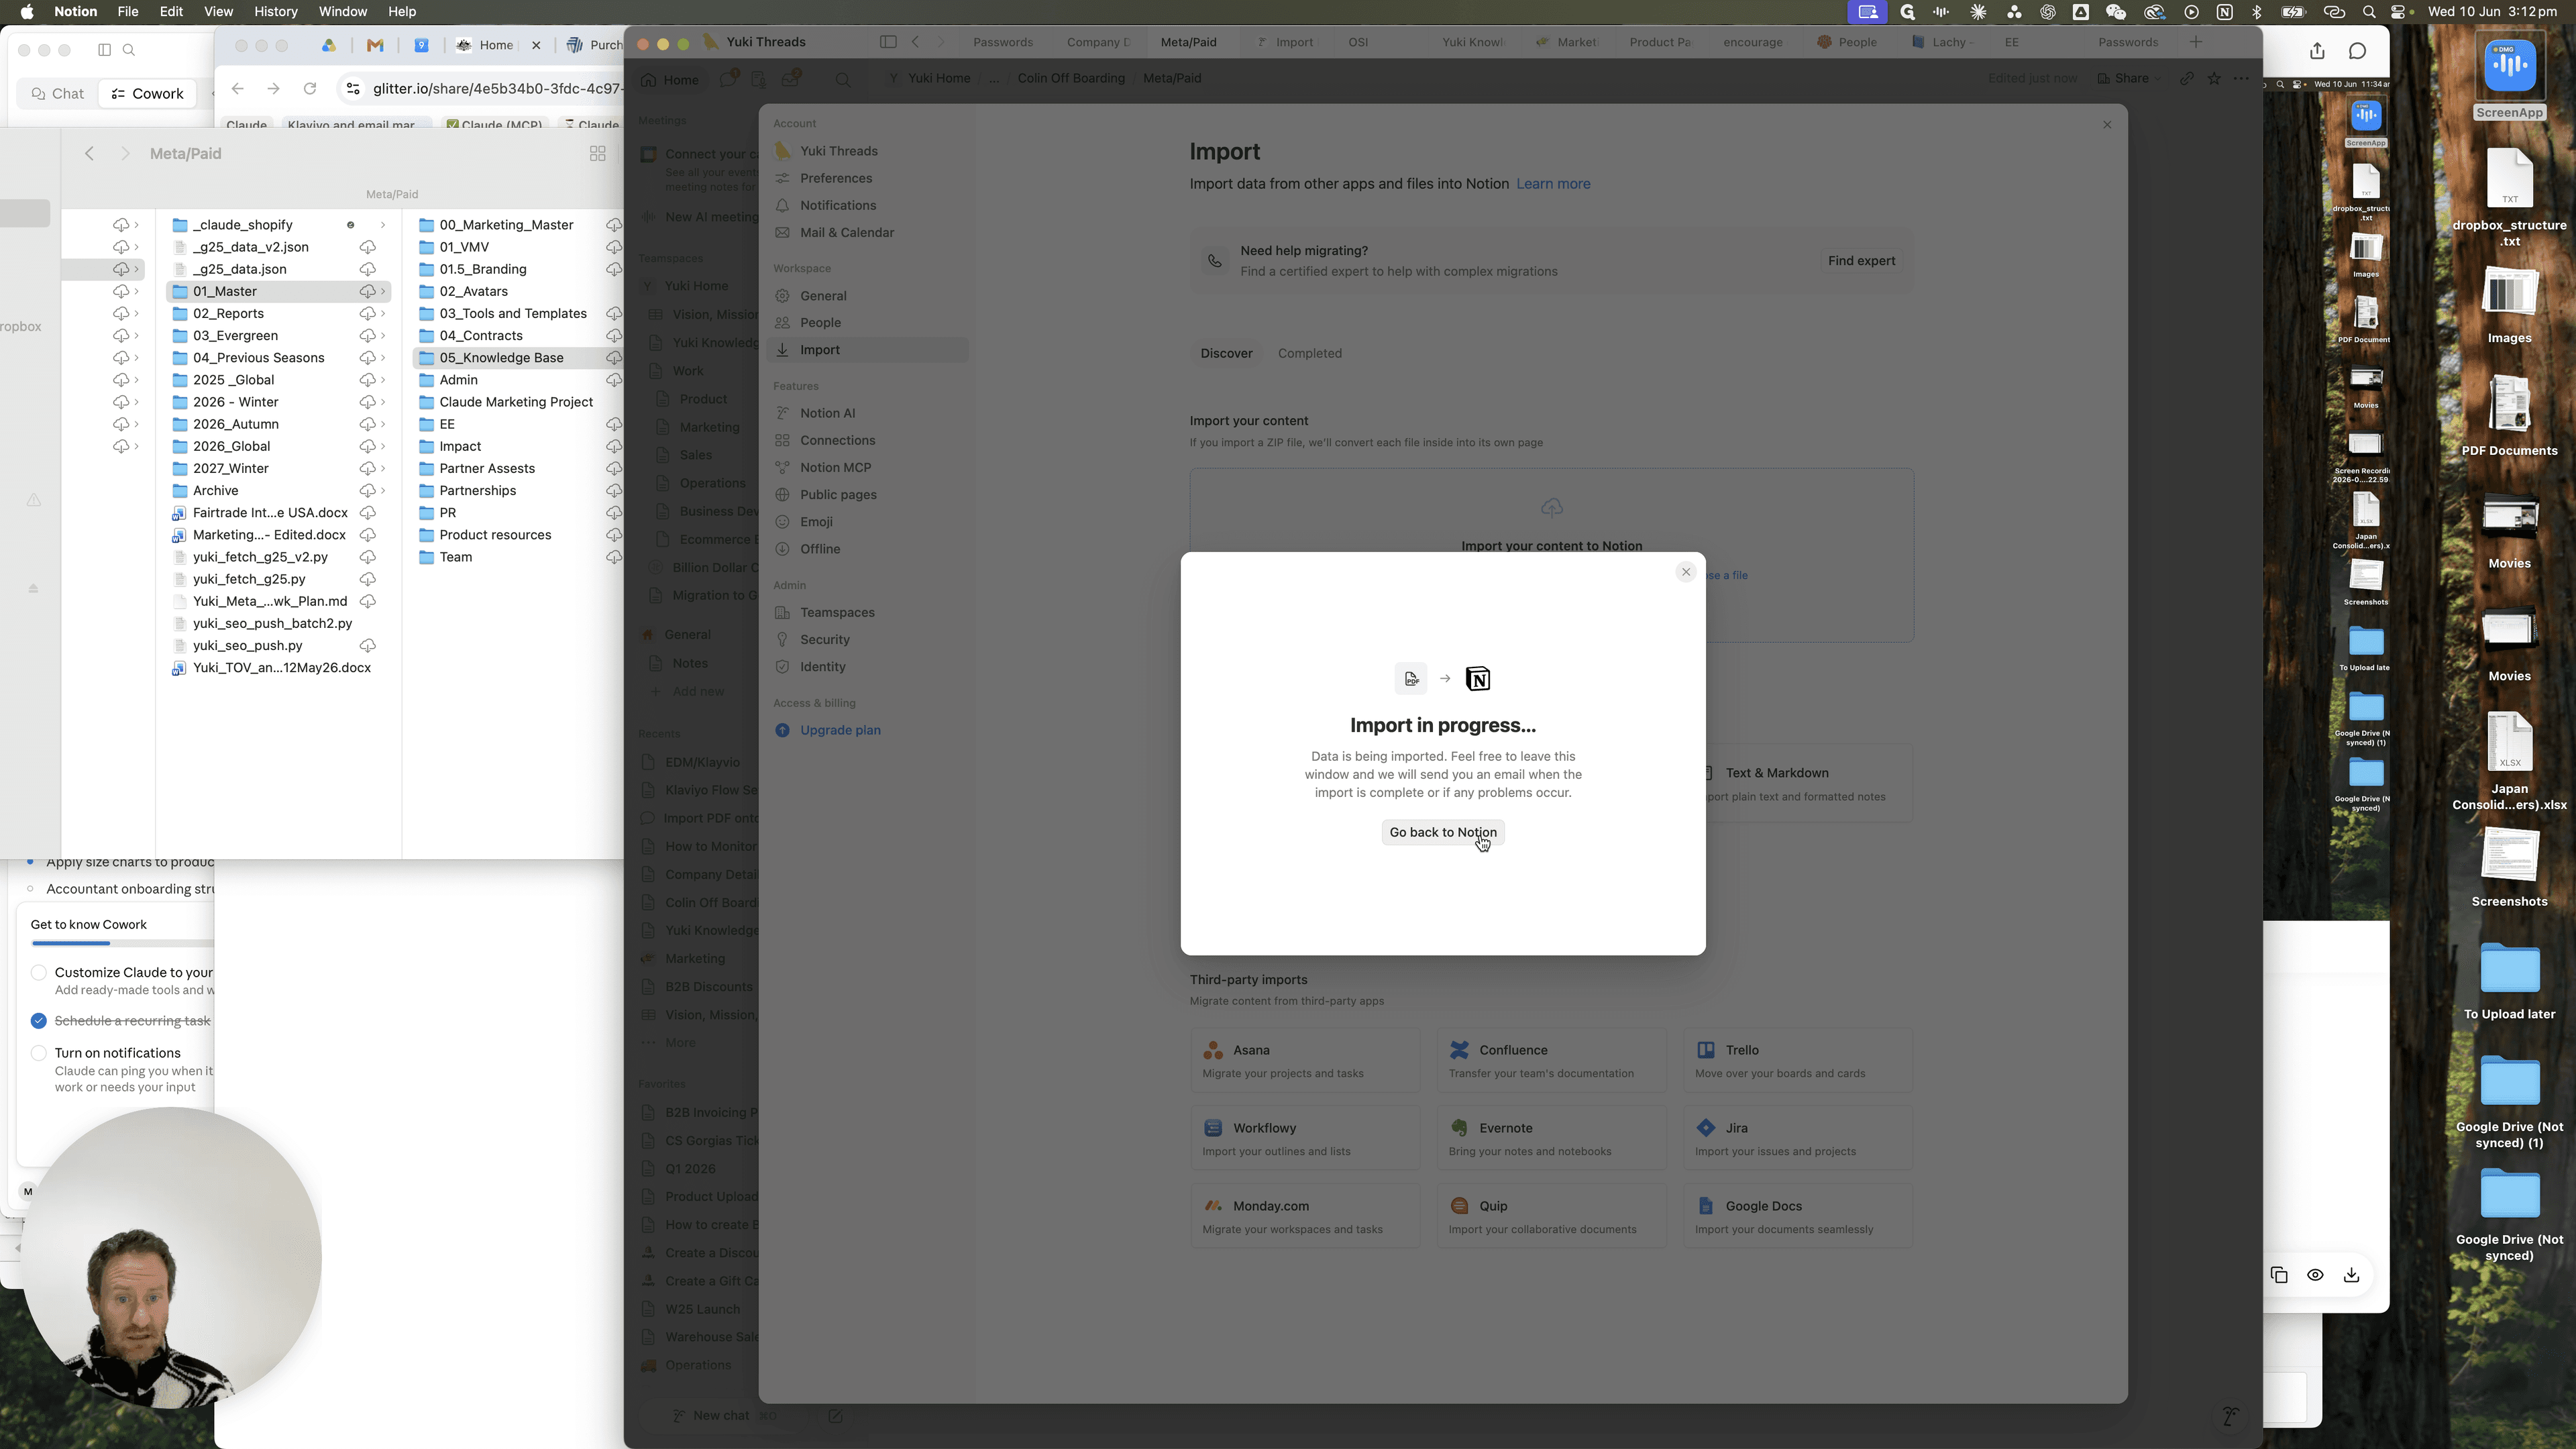Click Upgrade plan link
The width and height of the screenshot is (2576, 1449).
click(x=840, y=730)
